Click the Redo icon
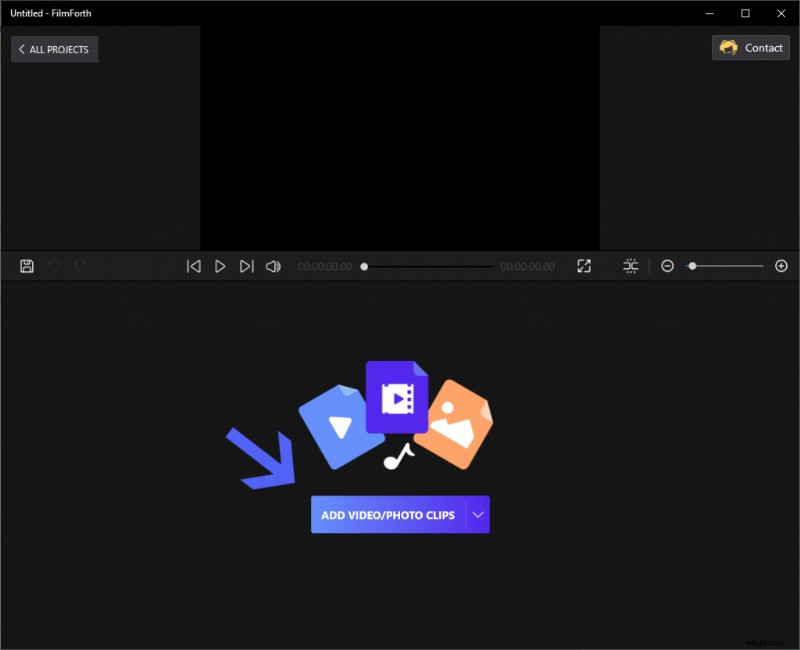Viewport: 800px width, 650px height. 81,265
